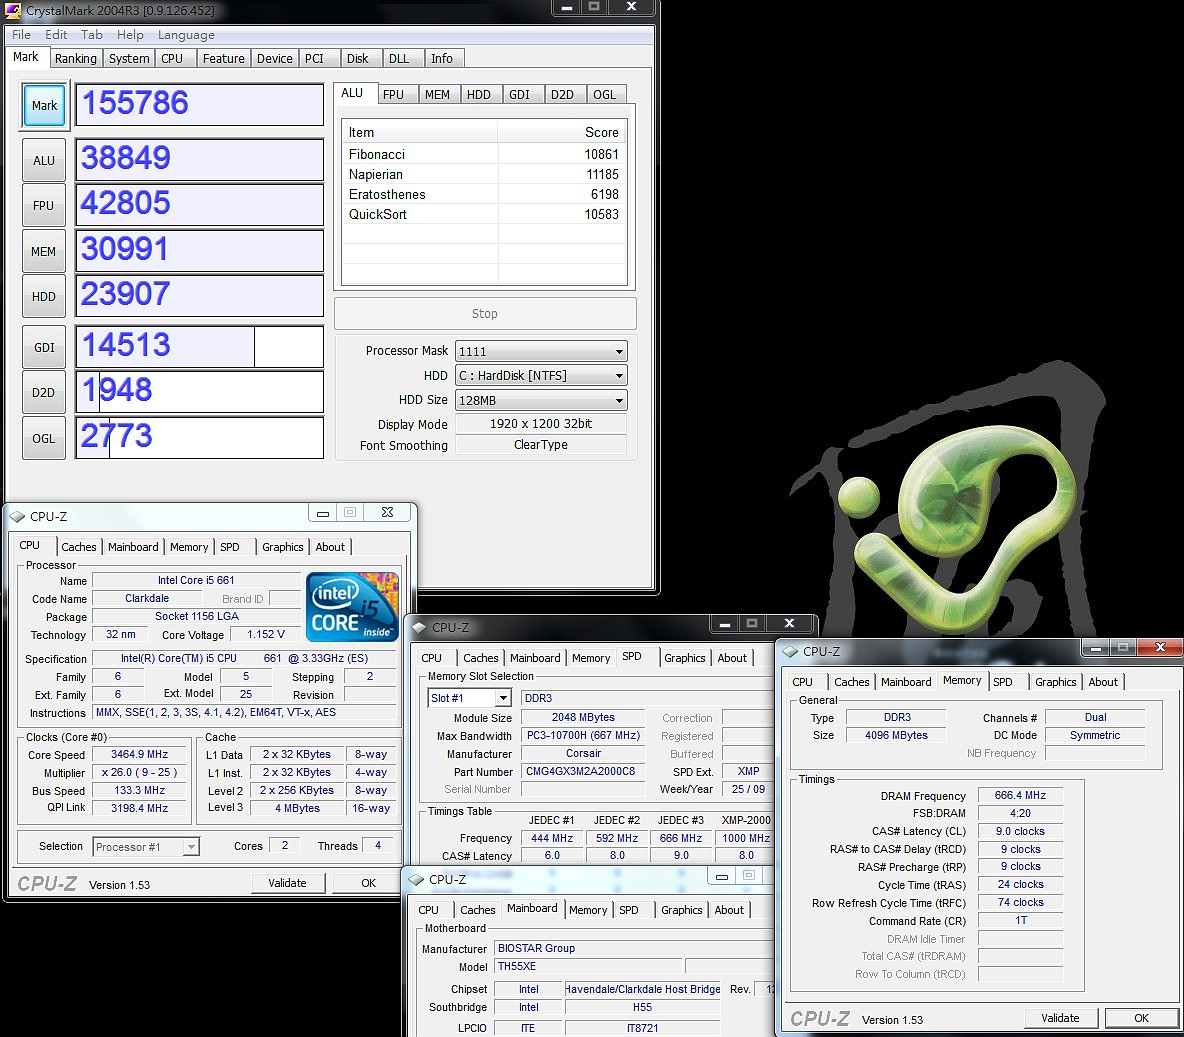
Task: Run the HDD benchmark button
Action: point(44,296)
